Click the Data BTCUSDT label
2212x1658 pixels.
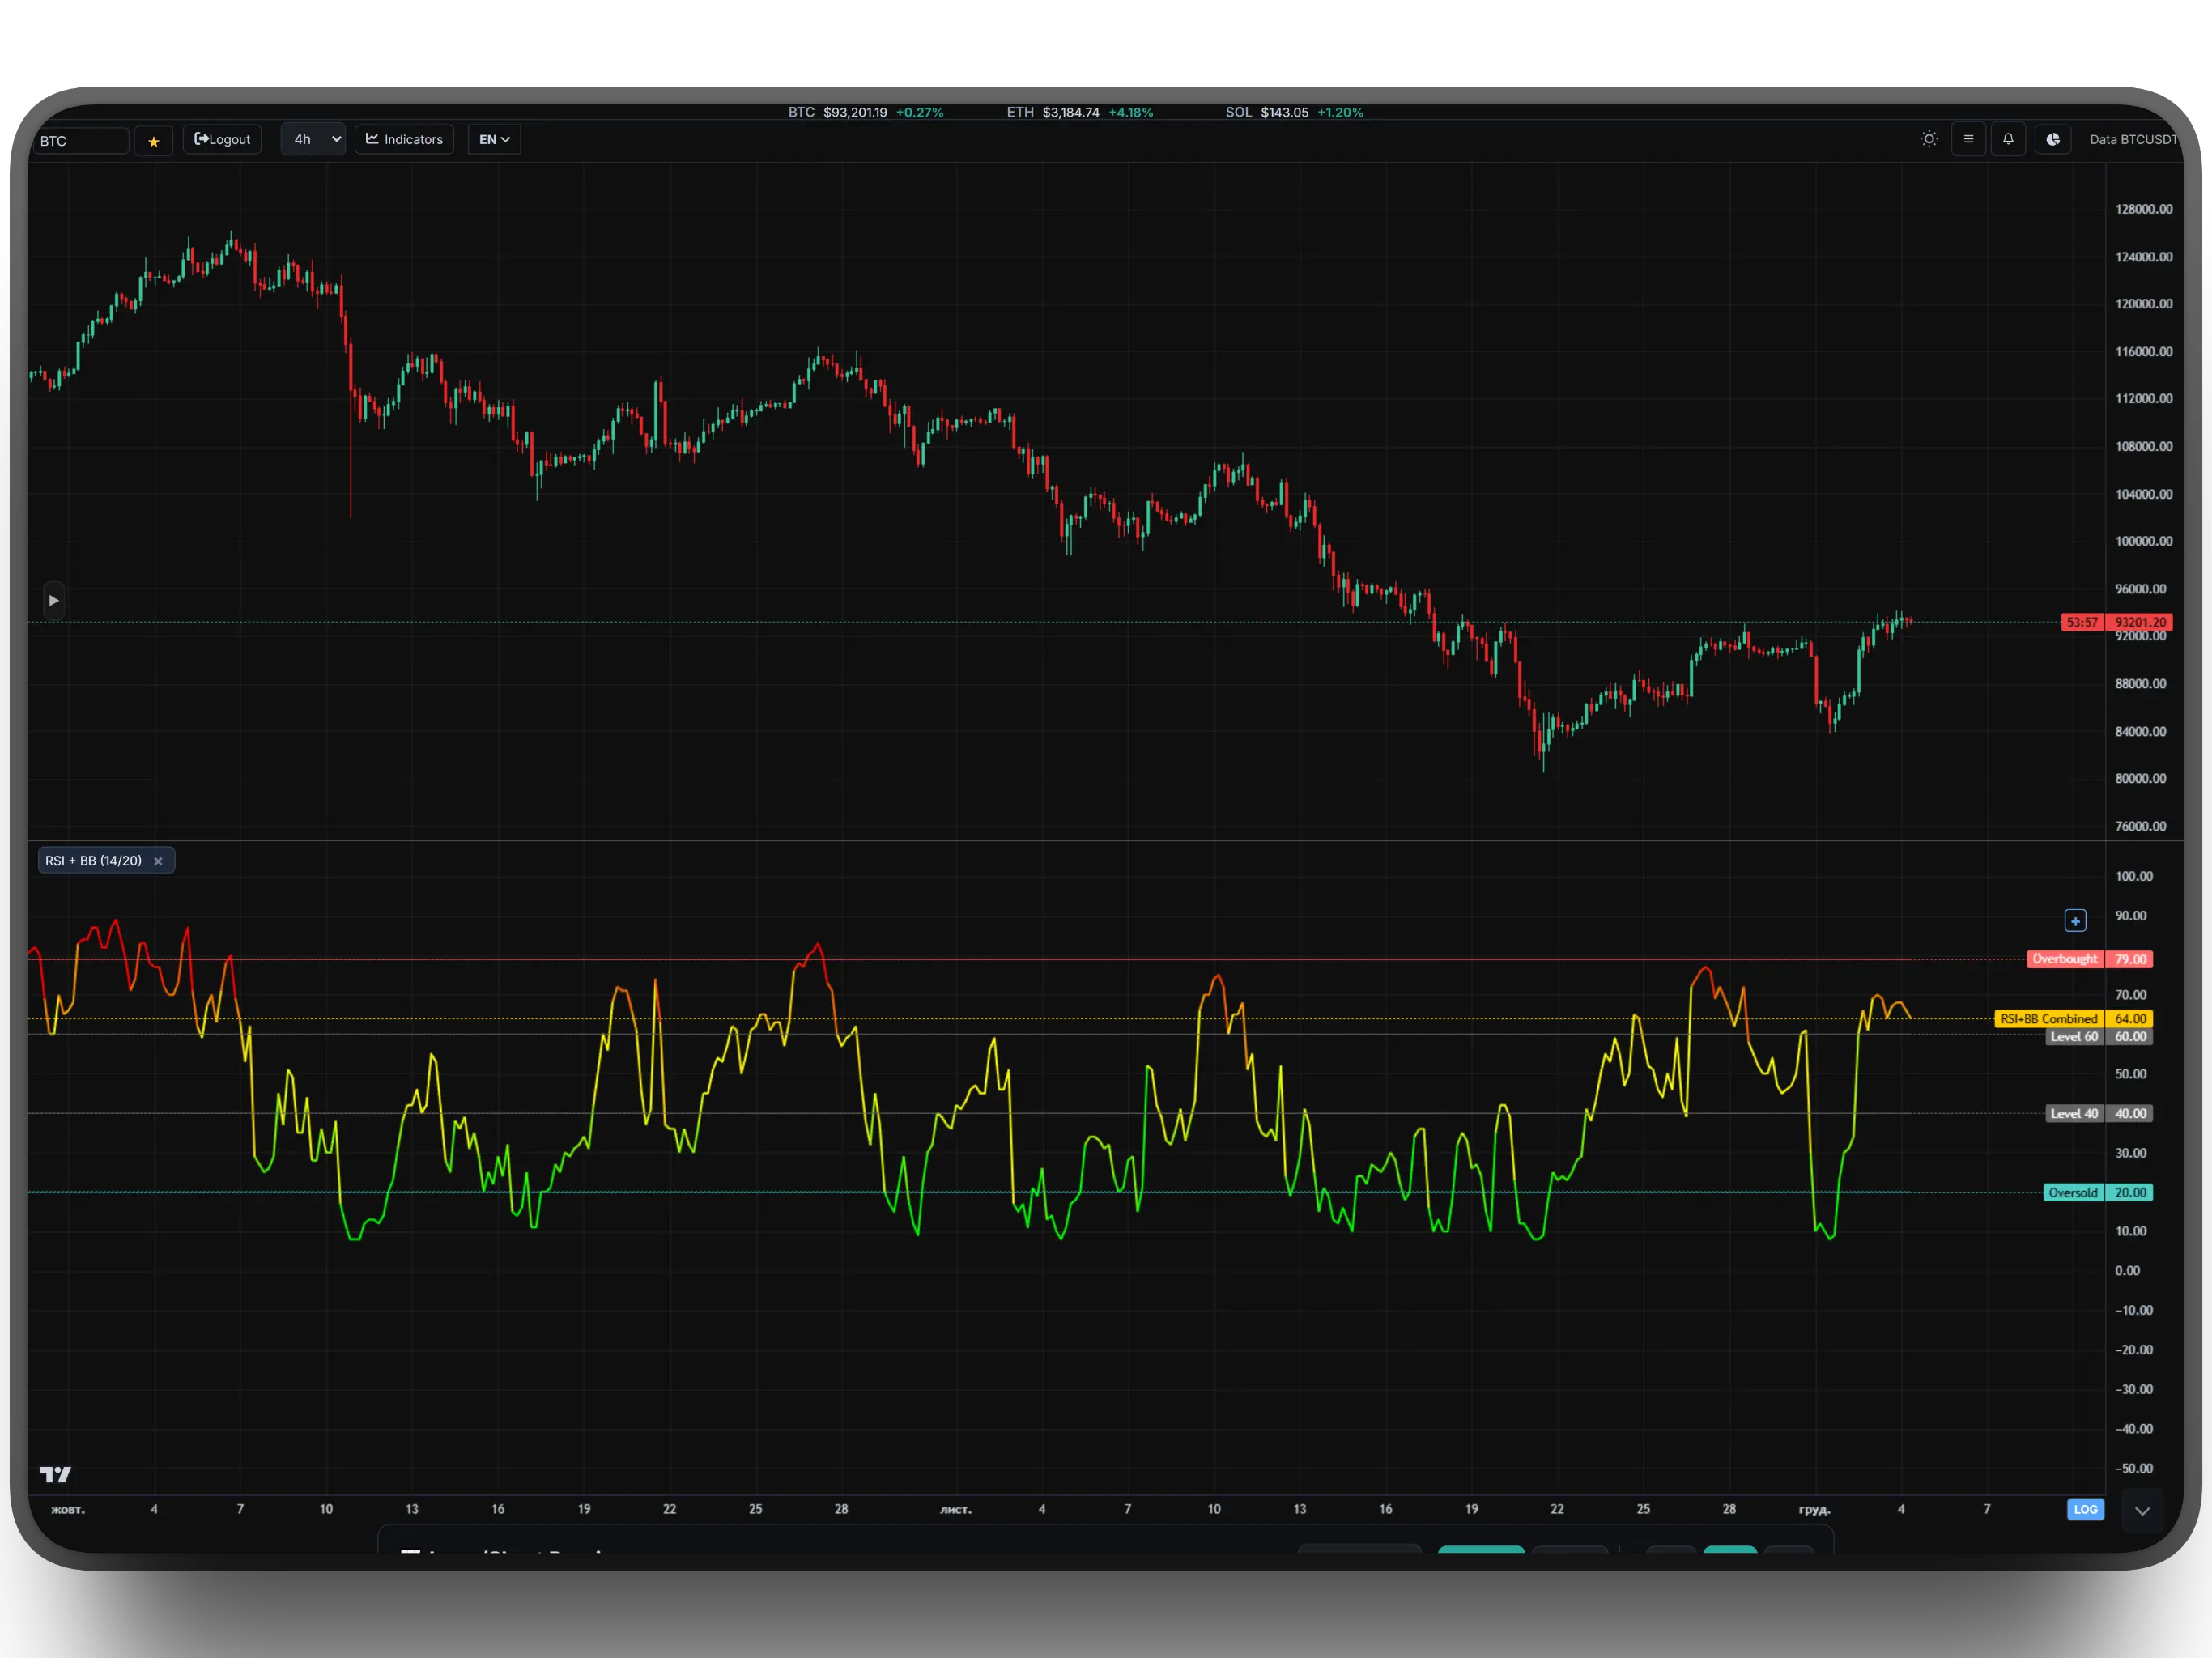point(2133,139)
